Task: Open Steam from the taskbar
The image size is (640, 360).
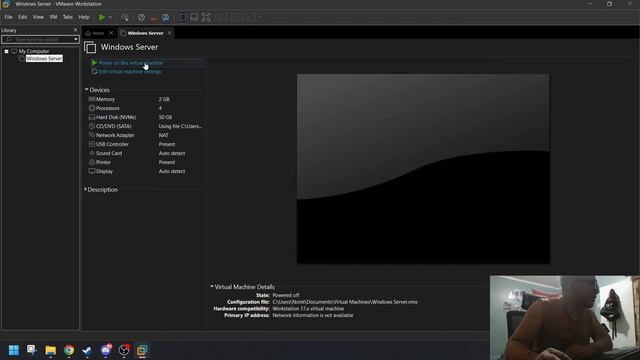Action: click(87, 350)
